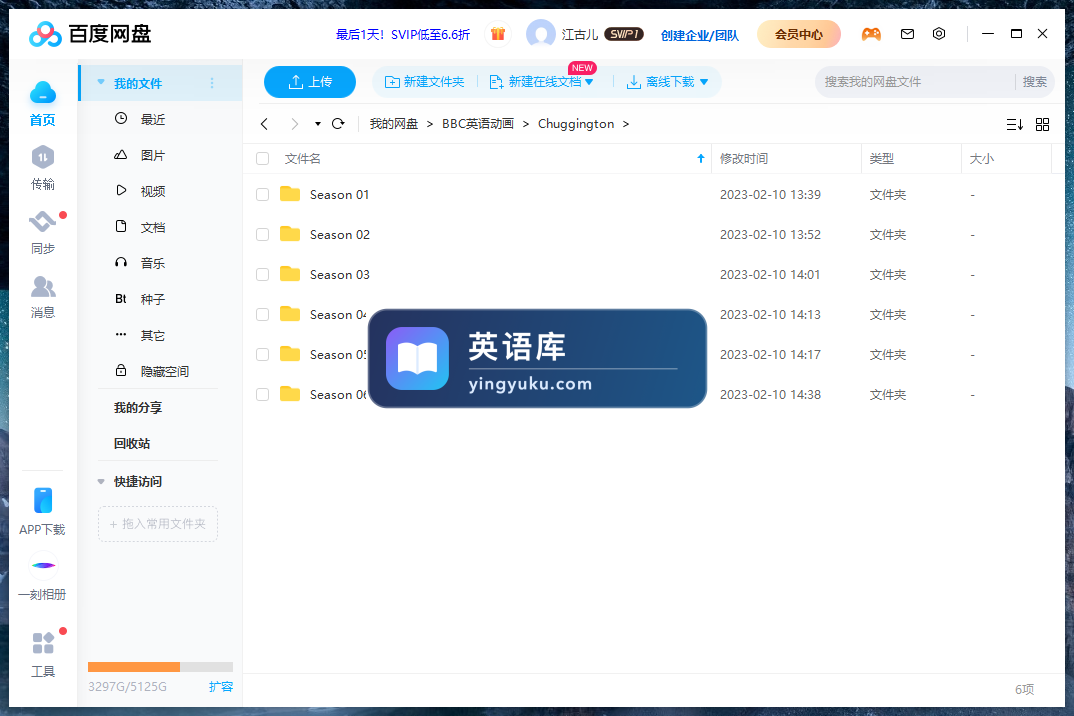This screenshot has height=716, width=1074.
Task: Check the Season 05 checkbox
Action: pyautogui.click(x=262, y=354)
